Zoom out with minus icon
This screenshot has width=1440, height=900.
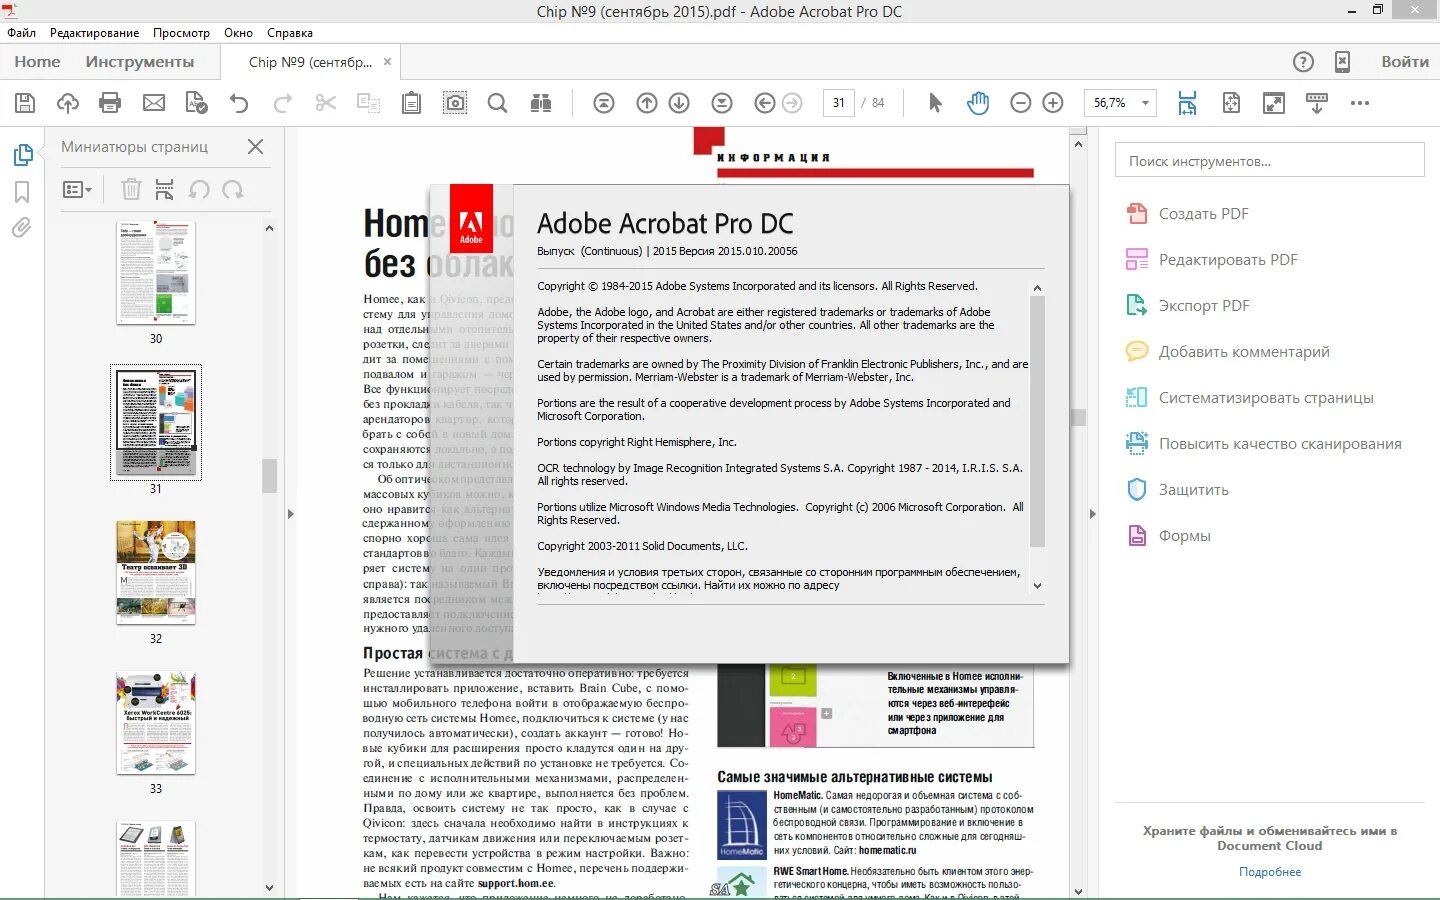pyautogui.click(x=1020, y=103)
